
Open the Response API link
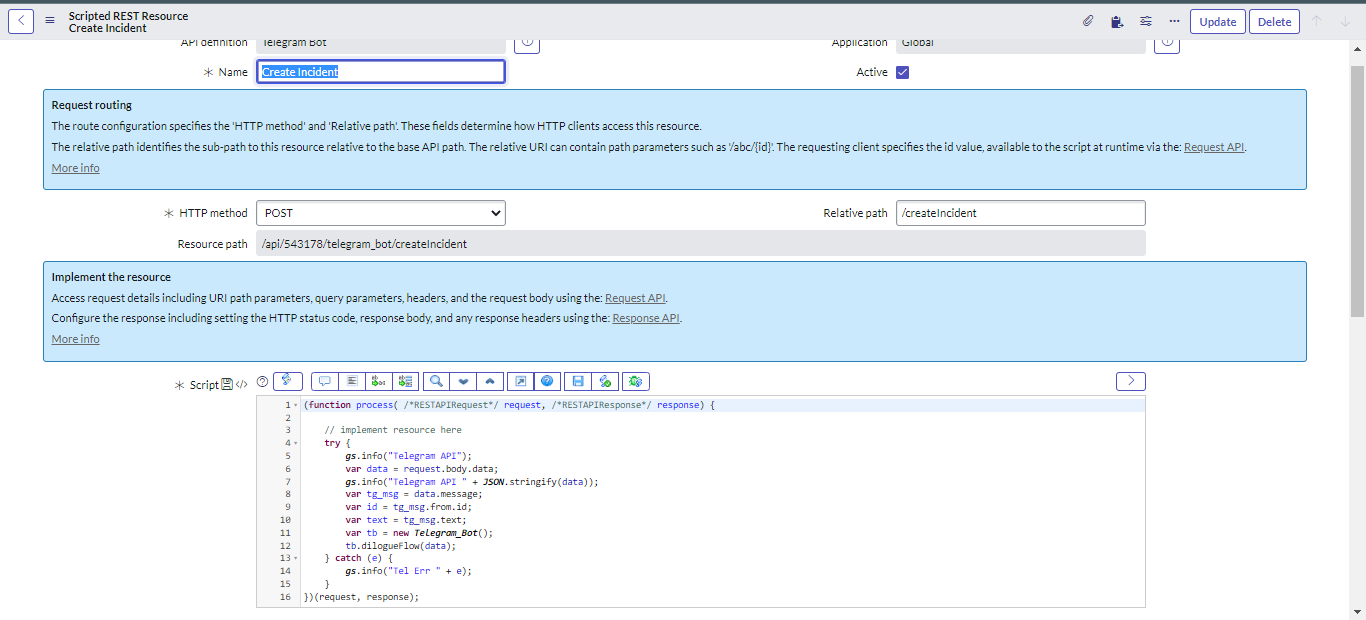(645, 318)
